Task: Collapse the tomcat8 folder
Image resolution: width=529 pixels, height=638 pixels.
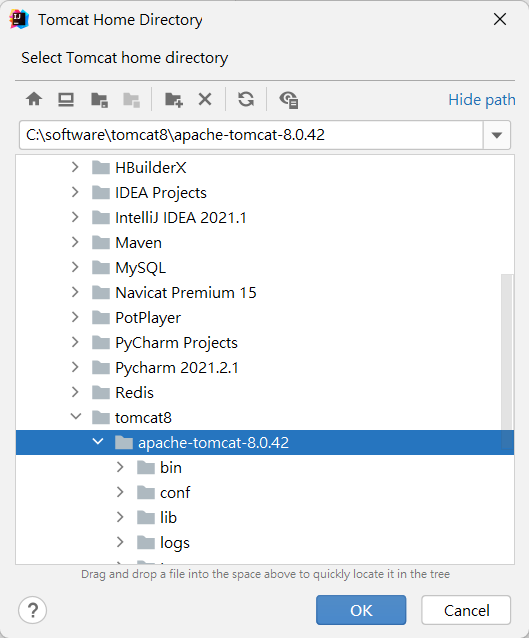Action: point(76,417)
